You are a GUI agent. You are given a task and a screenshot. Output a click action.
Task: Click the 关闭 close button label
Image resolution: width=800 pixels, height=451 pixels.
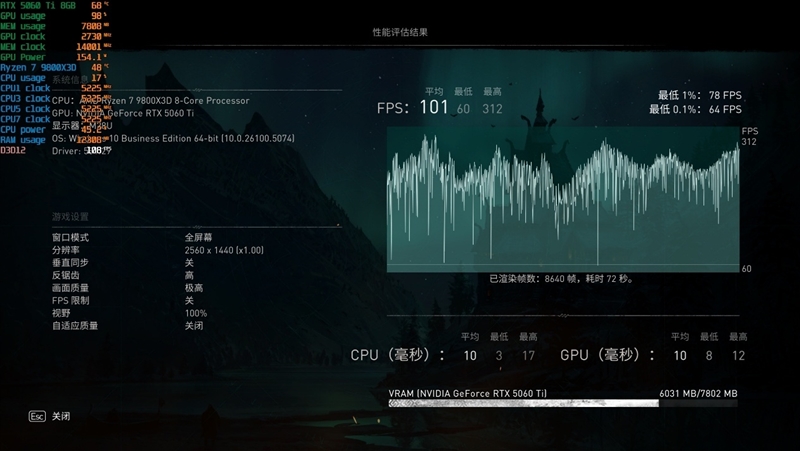pos(62,415)
